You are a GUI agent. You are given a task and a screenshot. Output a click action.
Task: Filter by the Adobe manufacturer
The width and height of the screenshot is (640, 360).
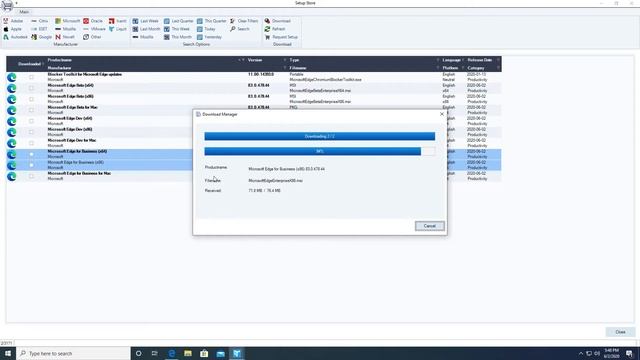tap(13, 21)
